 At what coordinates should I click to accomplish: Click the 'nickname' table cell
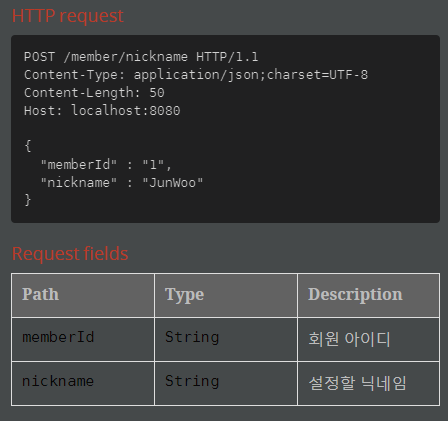point(83,384)
